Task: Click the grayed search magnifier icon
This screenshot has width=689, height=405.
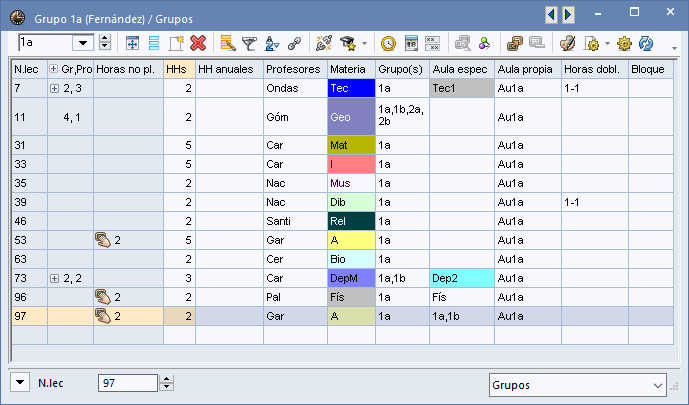Action: click(x=462, y=43)
